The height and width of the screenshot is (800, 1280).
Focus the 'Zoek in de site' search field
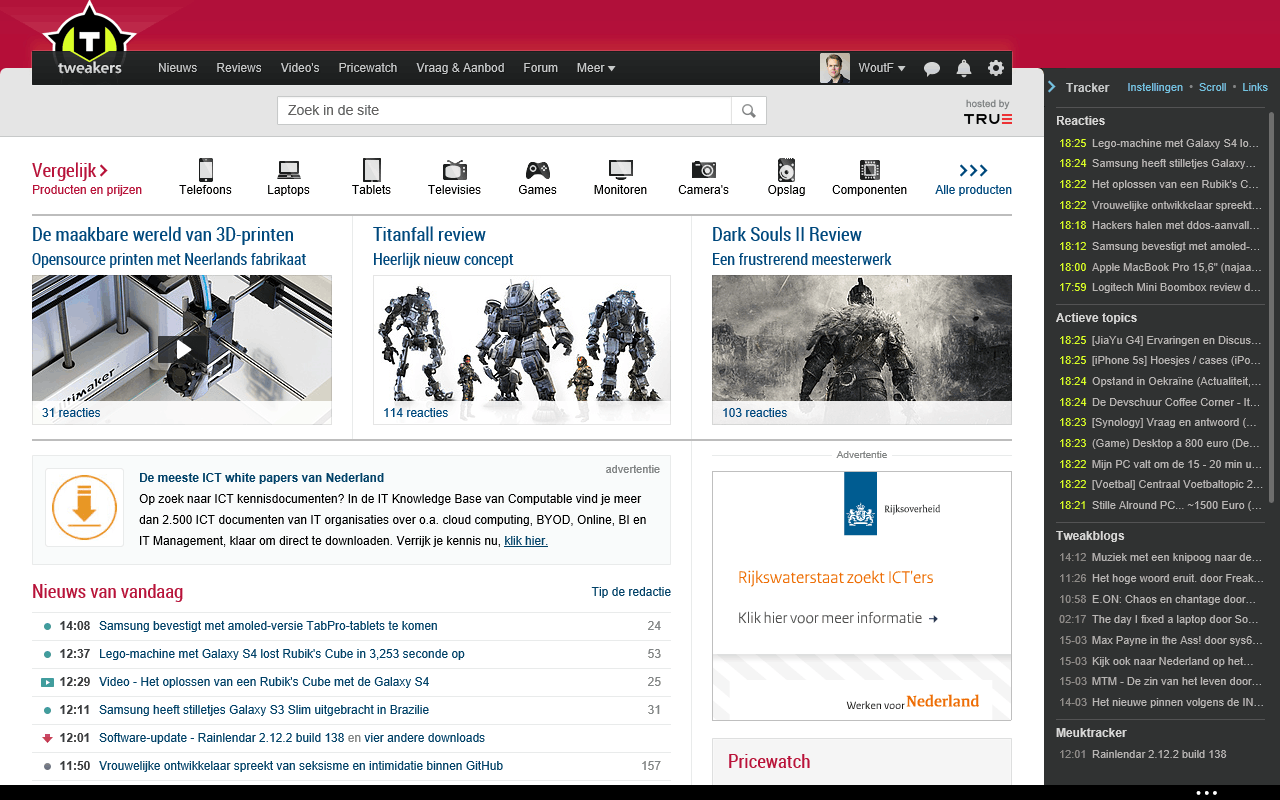pos(505,110)
